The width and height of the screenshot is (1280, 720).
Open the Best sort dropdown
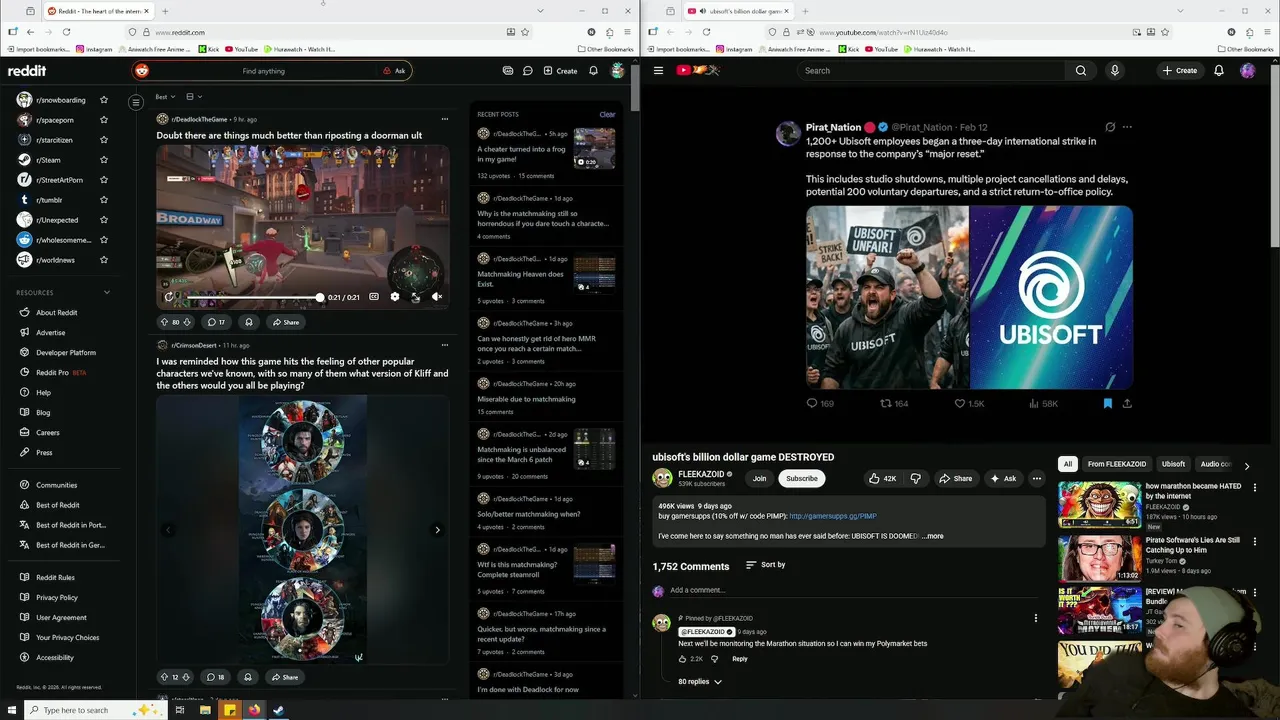(x=165, y=97)
